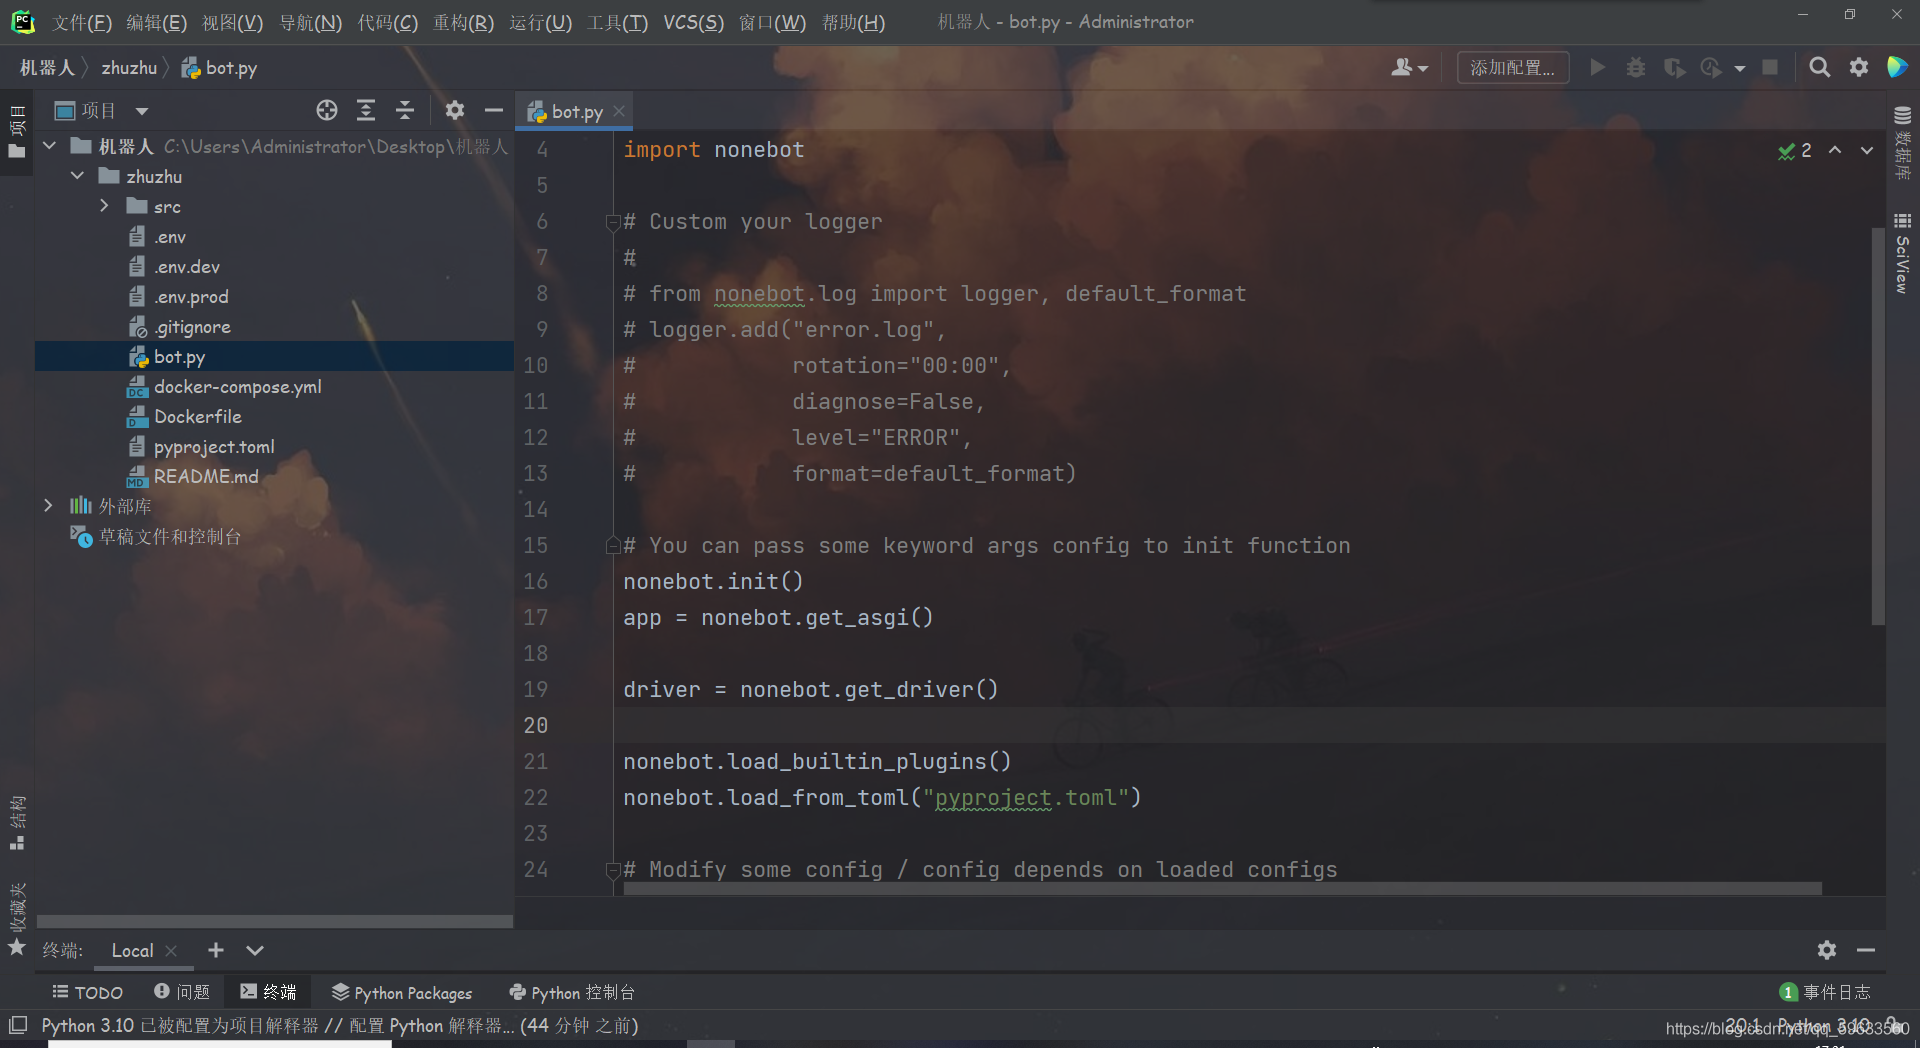Image resolution: width=1920 pixels, height=1048 pixels.
Task: Open the 问题 problems tool window
Action: click(x=182, y=992)
